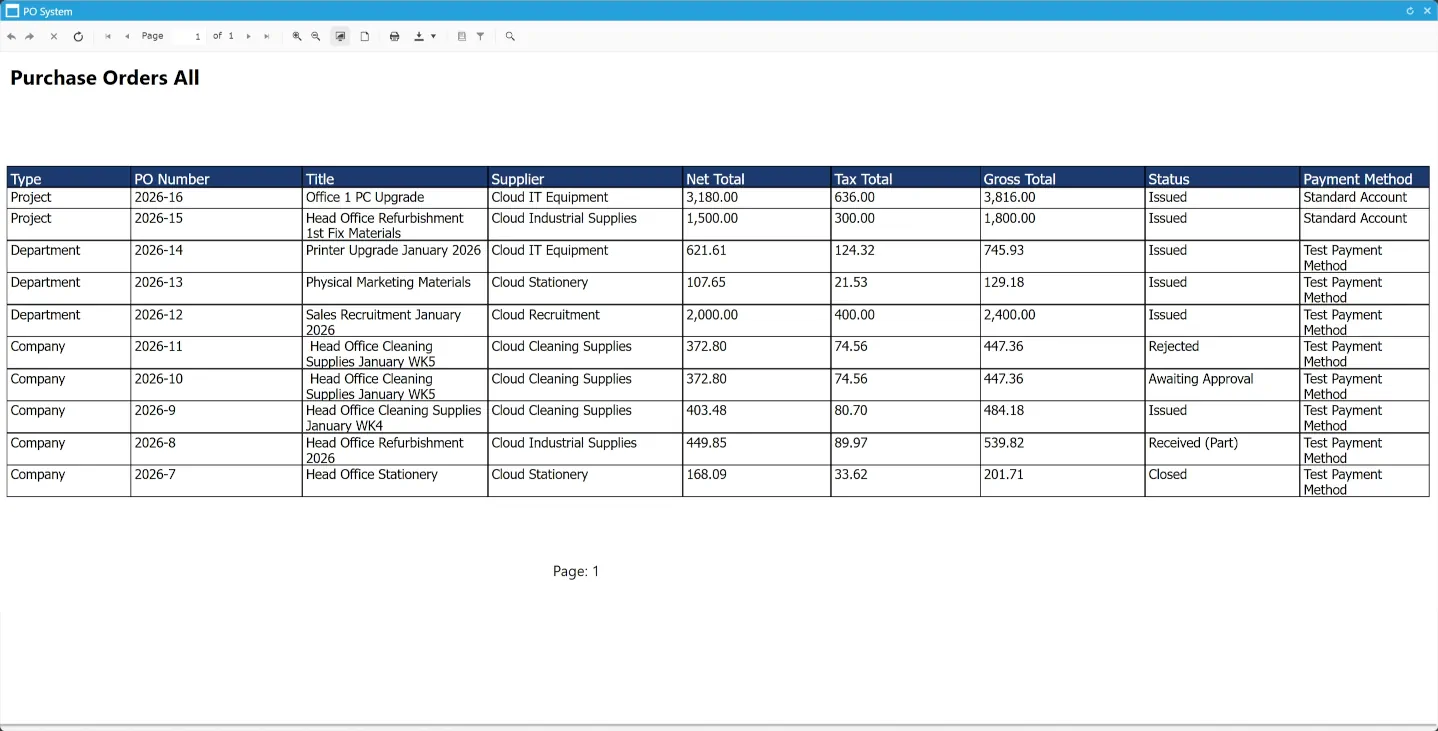Click title Office 1 PC Upgrade
1438x731 pixels.
365,198
